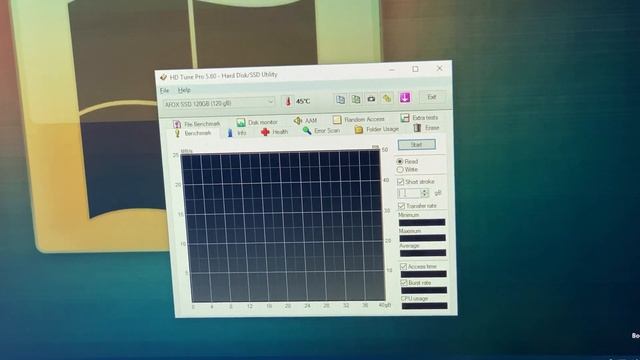This screenshot has width=640, height=360.
Task: Close the HD Tune Pro window
Action: pyautogui.click(x=440, y=69)
